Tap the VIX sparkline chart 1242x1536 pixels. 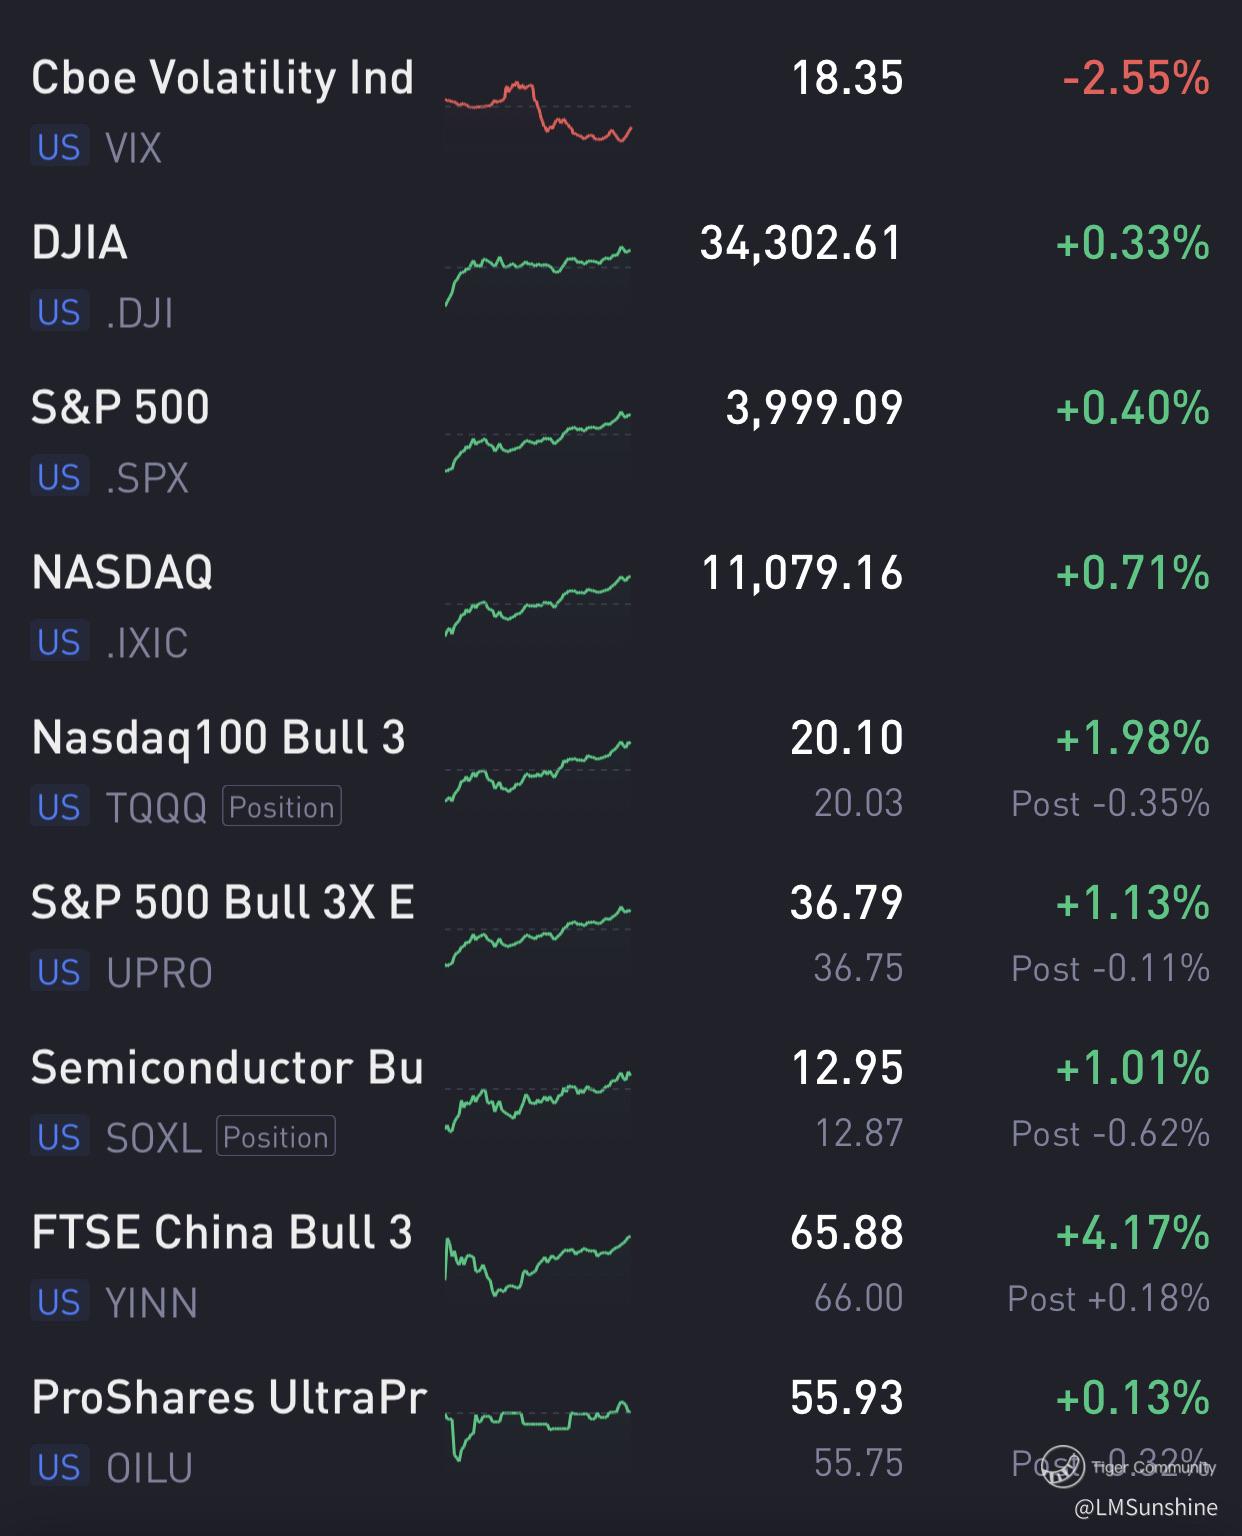[538, 112]
